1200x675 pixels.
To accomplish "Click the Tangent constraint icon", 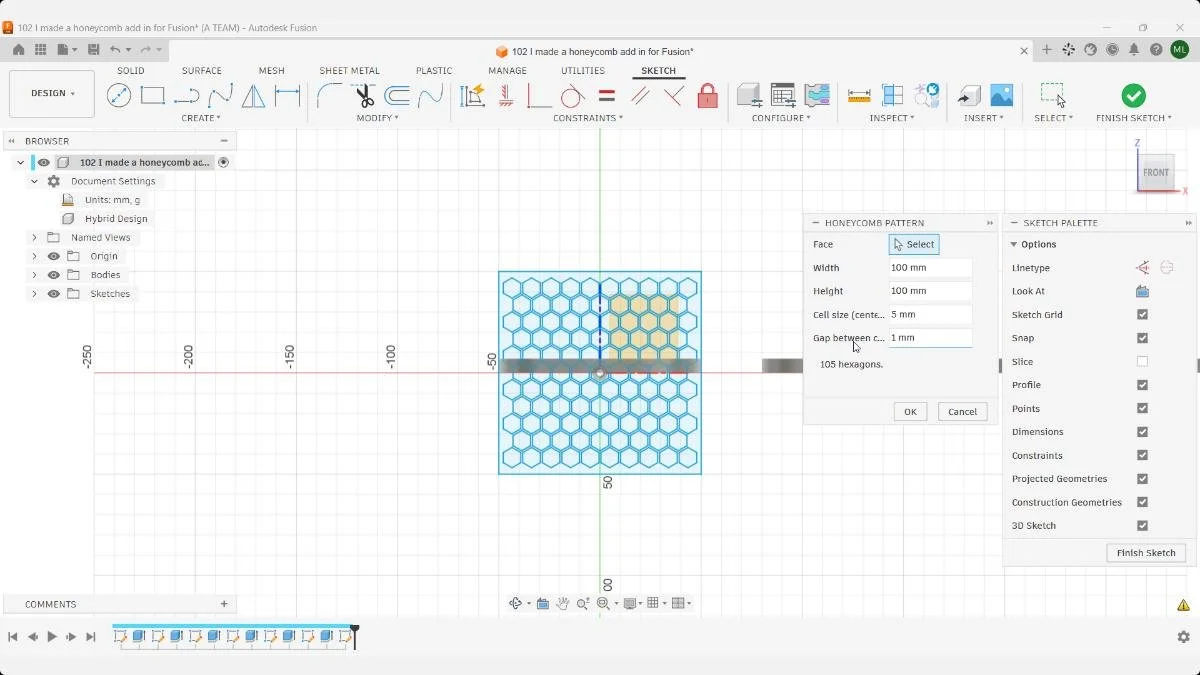I will (x=572, y=96).
